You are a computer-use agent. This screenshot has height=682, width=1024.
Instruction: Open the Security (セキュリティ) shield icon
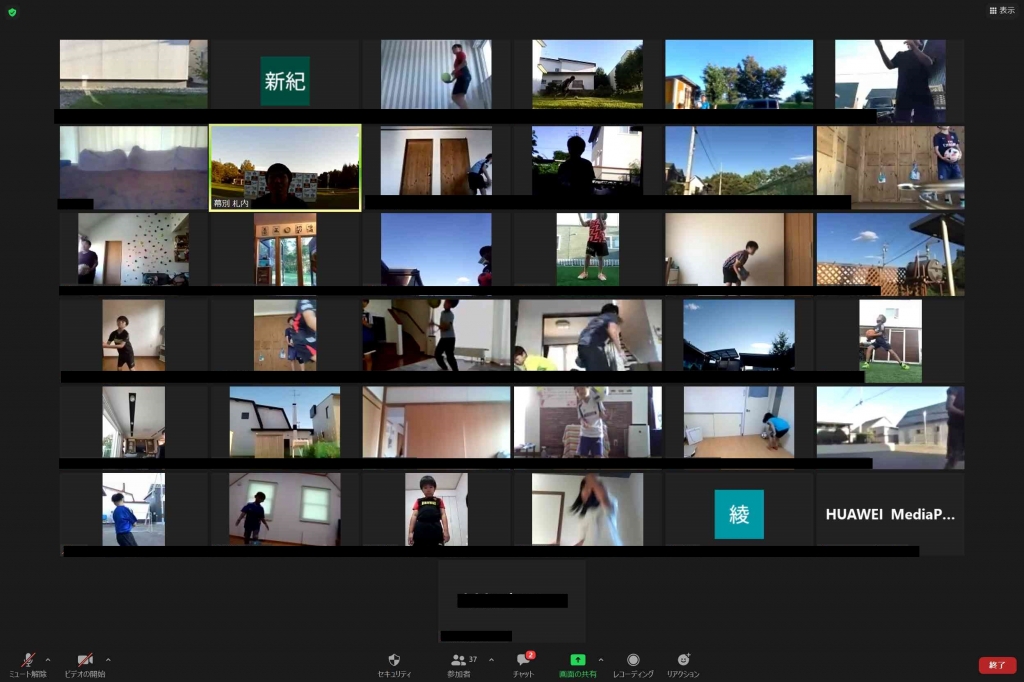(394, 661)
